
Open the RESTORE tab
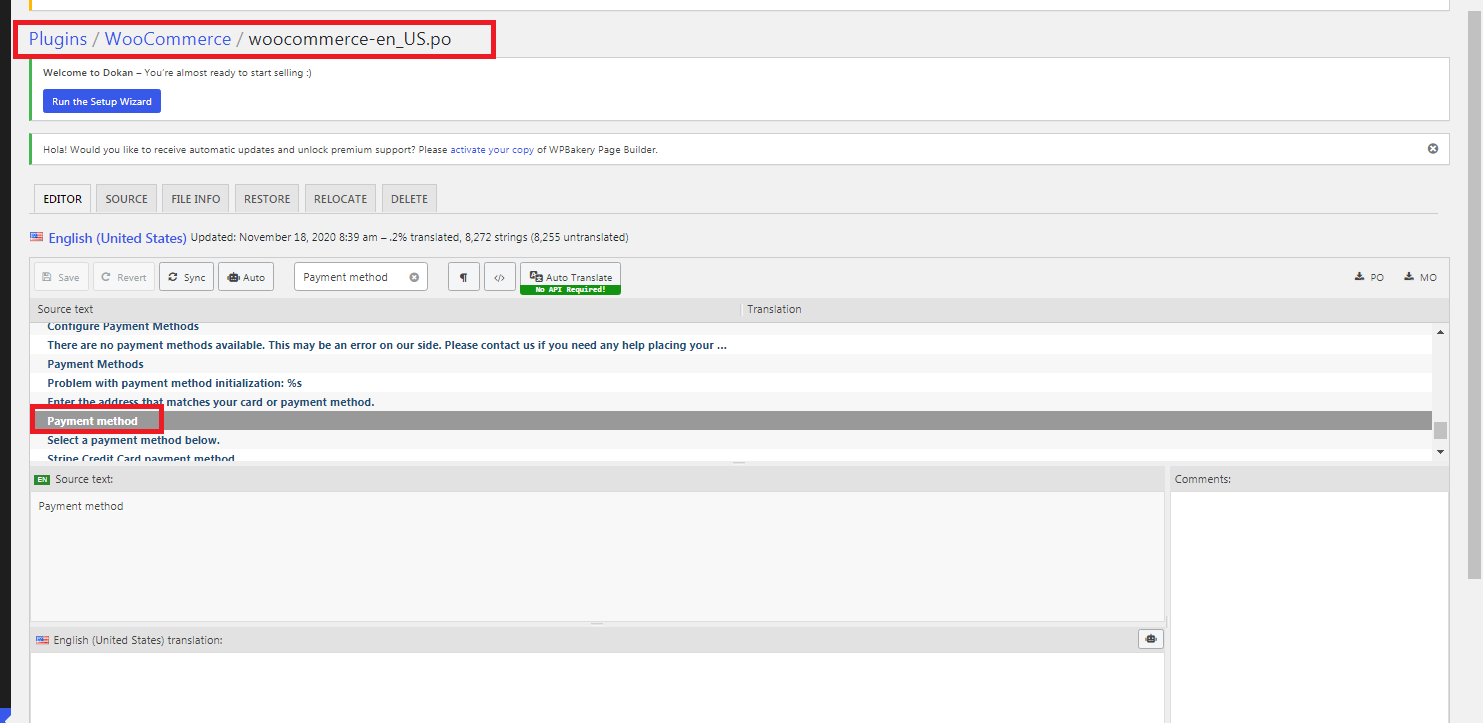[x=267, y=198]
